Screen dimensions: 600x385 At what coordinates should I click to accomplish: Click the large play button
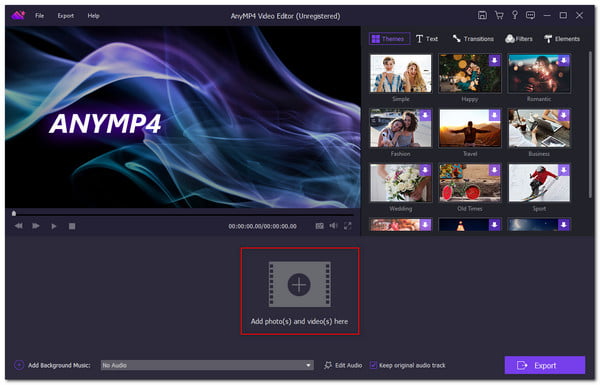[36, 226]
